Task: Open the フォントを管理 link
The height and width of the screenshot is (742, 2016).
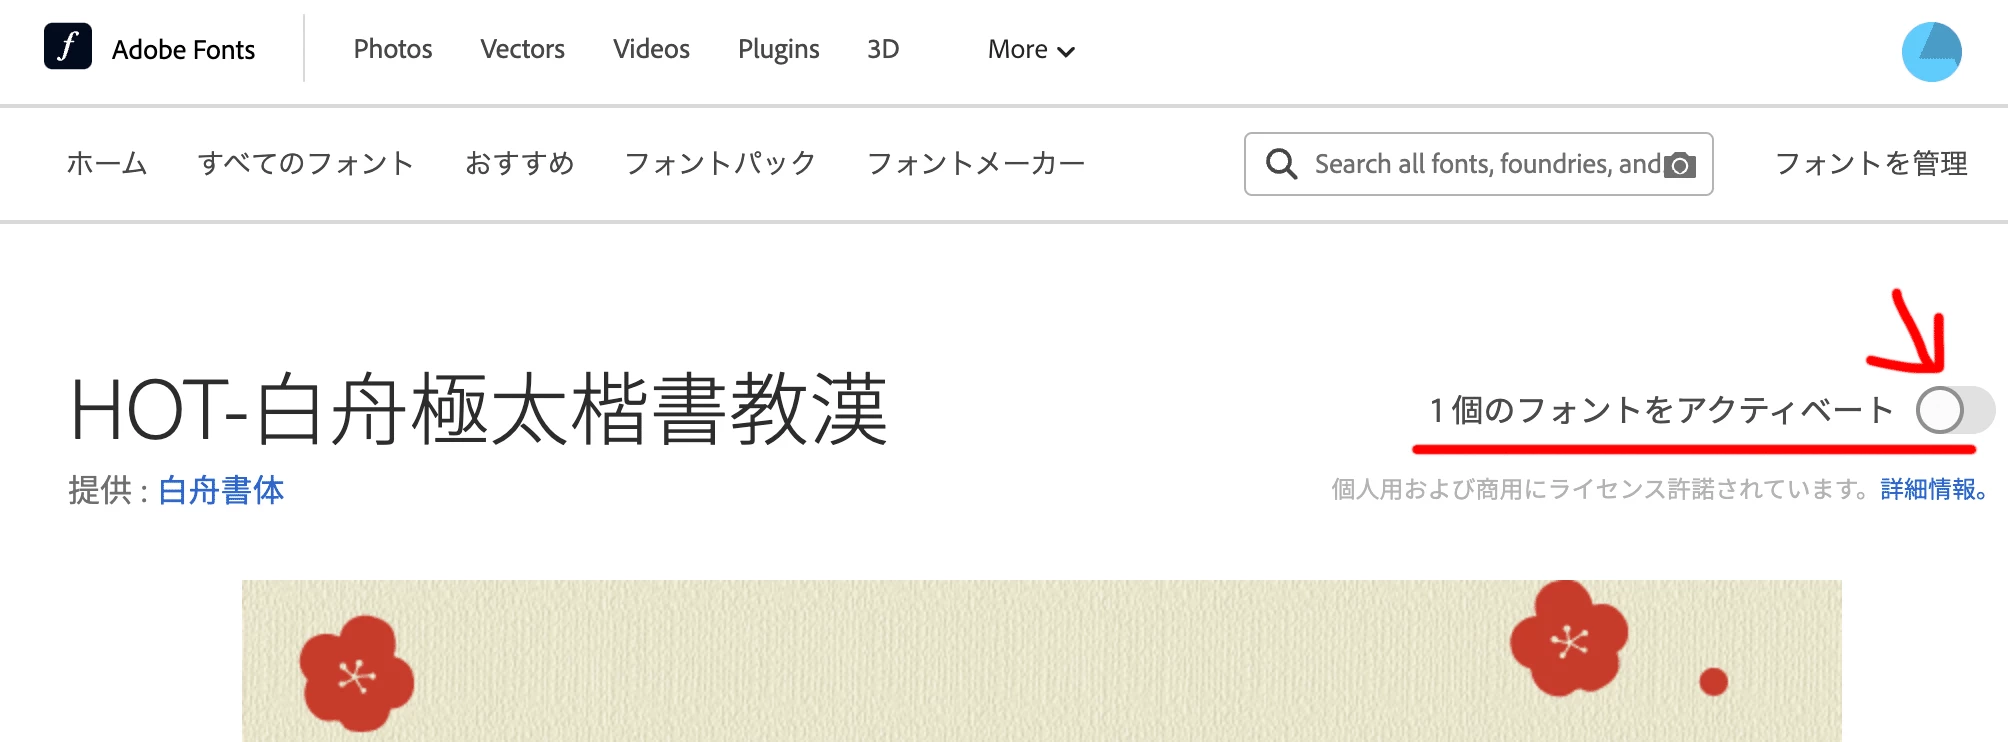Action: pos(1871,163)
